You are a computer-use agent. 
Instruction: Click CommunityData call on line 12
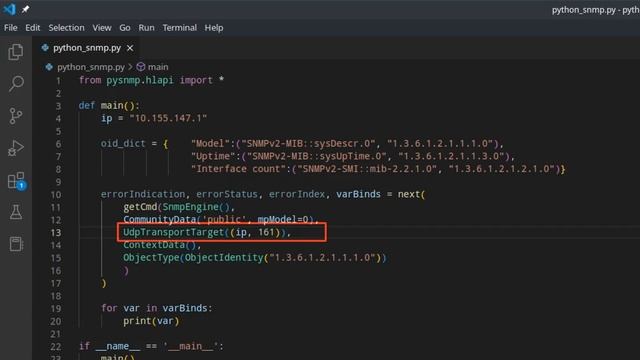pos(160,220)
